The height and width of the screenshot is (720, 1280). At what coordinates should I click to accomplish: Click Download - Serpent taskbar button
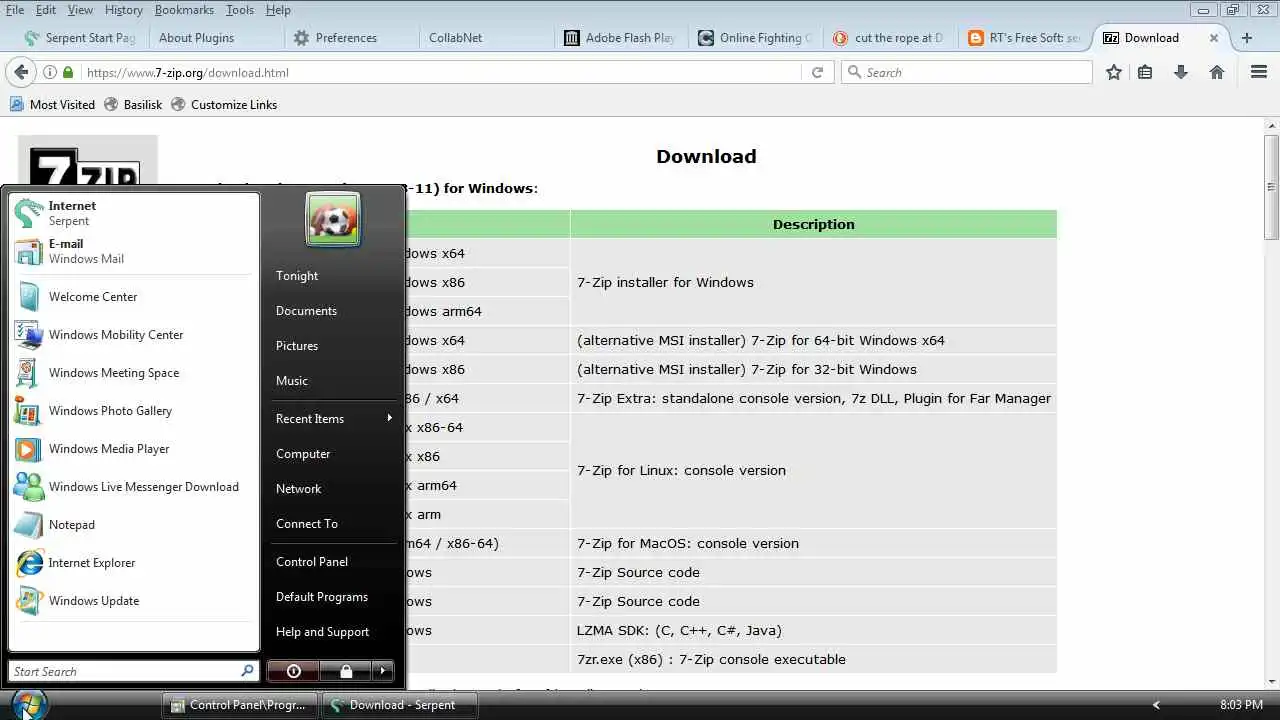click(x=400, y=705)
